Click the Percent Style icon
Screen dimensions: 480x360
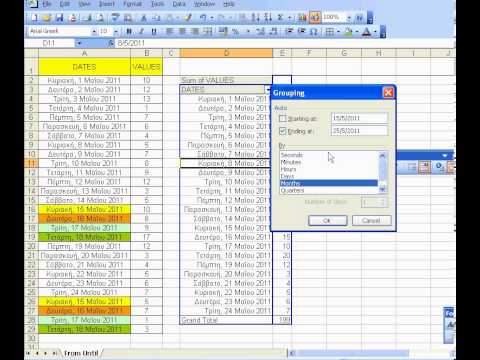coord(235,32)
